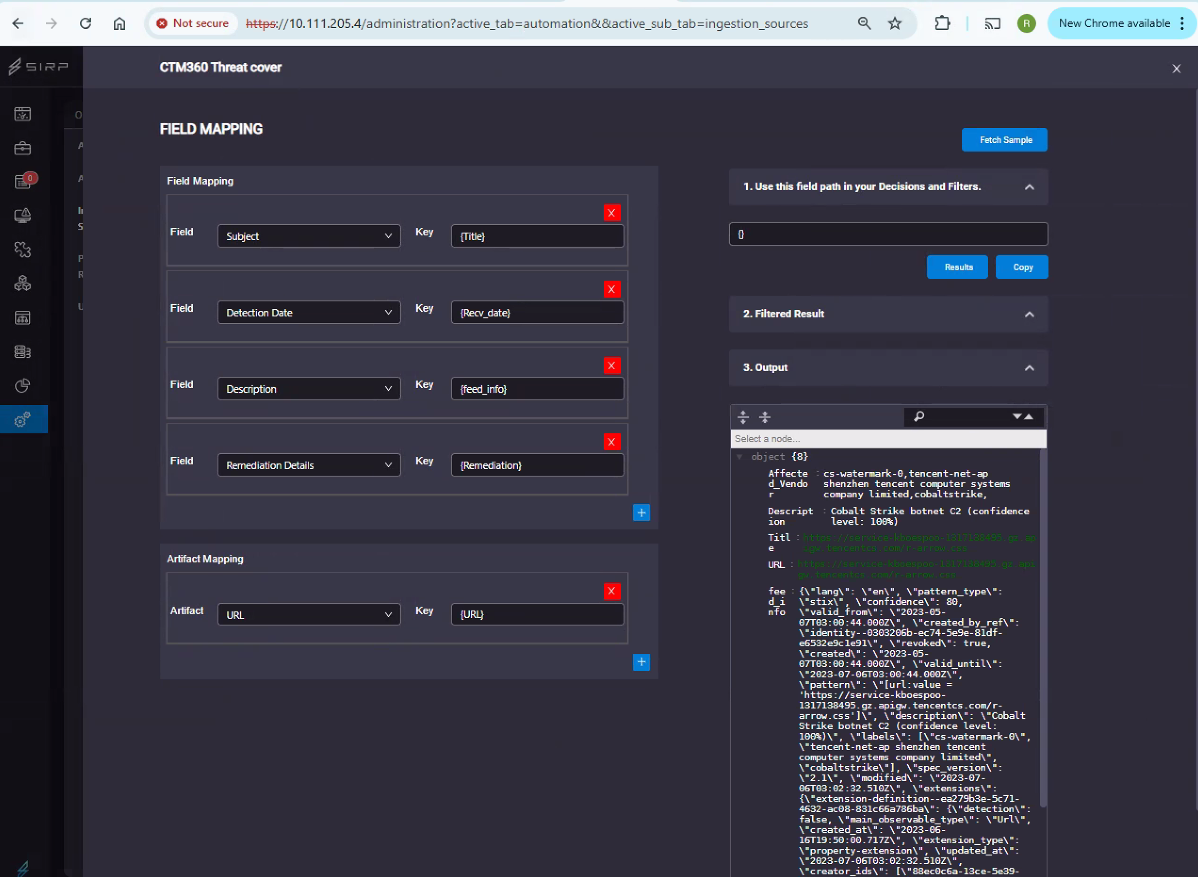Go to previous search result in output viewer
Viewport: 1198px width, 877px height.
point(1028,416)
